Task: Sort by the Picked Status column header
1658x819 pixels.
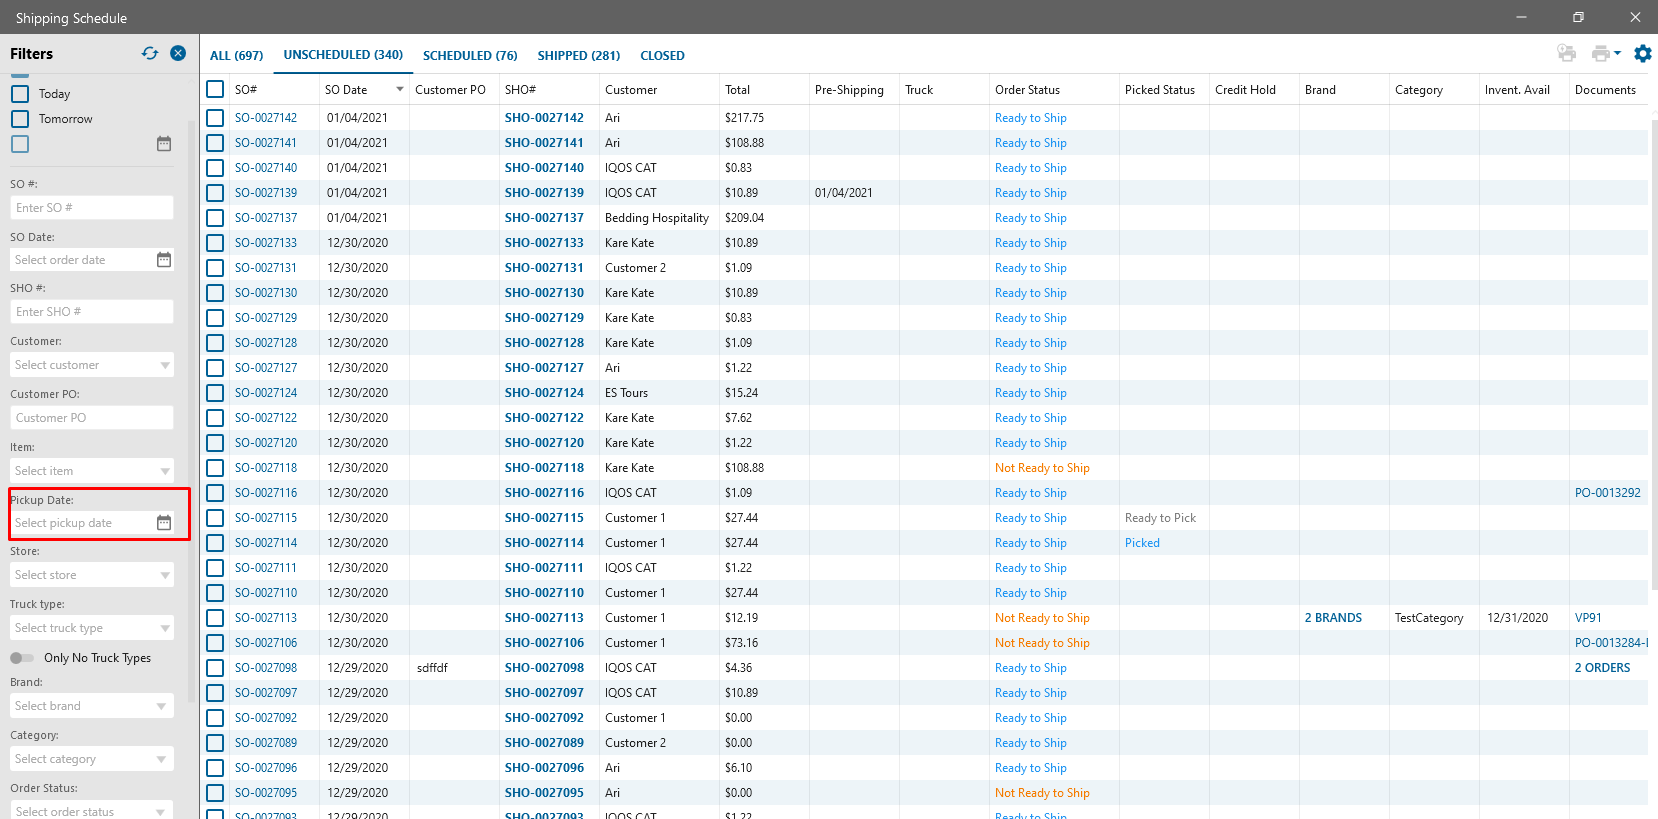Action: pos(1160,90)
